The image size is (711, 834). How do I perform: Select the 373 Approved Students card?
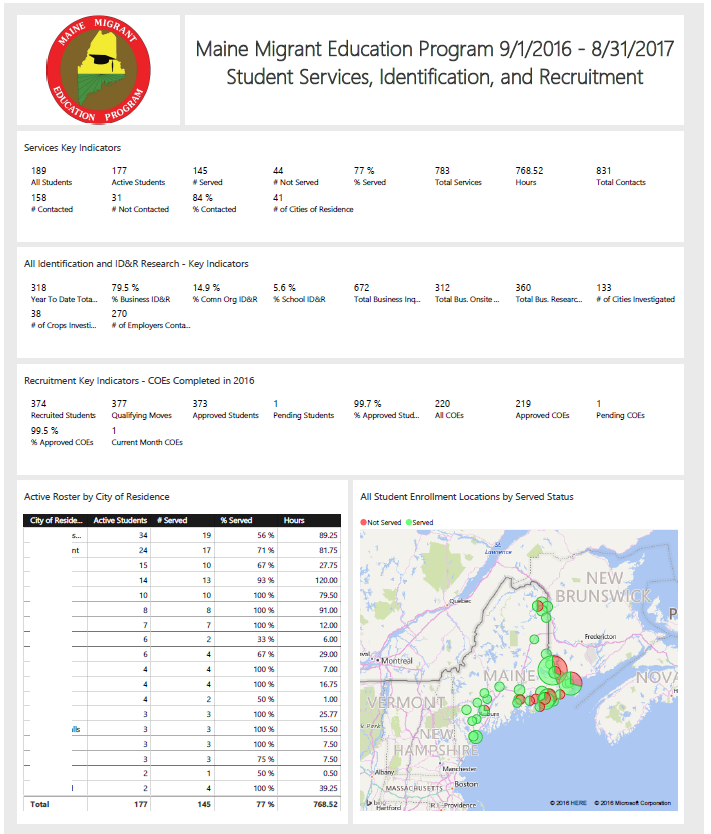tap(225, 409)
